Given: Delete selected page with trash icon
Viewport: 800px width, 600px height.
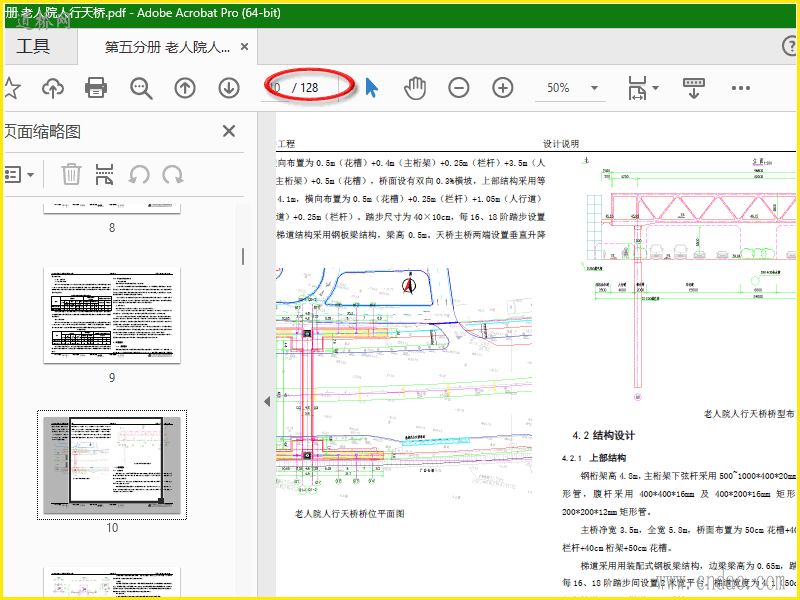Looking at the screenshot, I should (x=71, y=174).
